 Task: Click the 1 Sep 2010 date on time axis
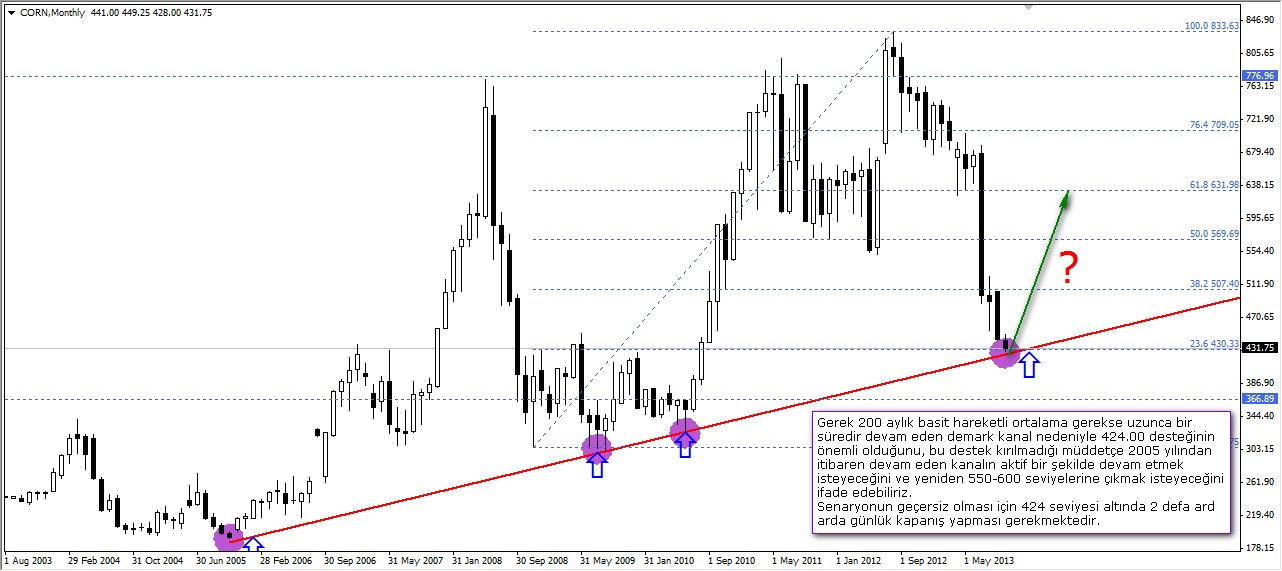click(x=731, y=560)
